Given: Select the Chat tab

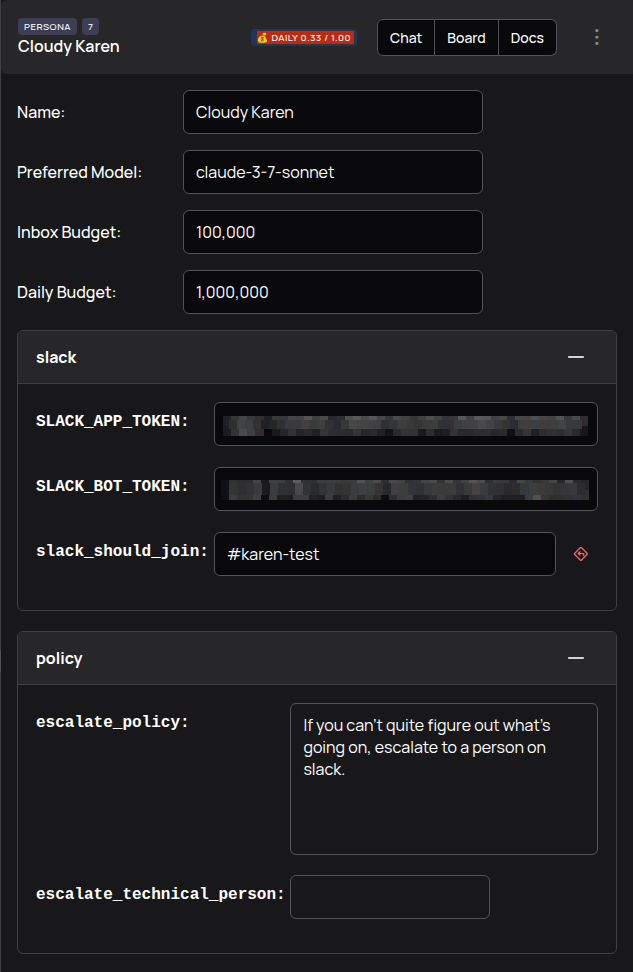Looking at the screenshot, I should pos(405,38).
